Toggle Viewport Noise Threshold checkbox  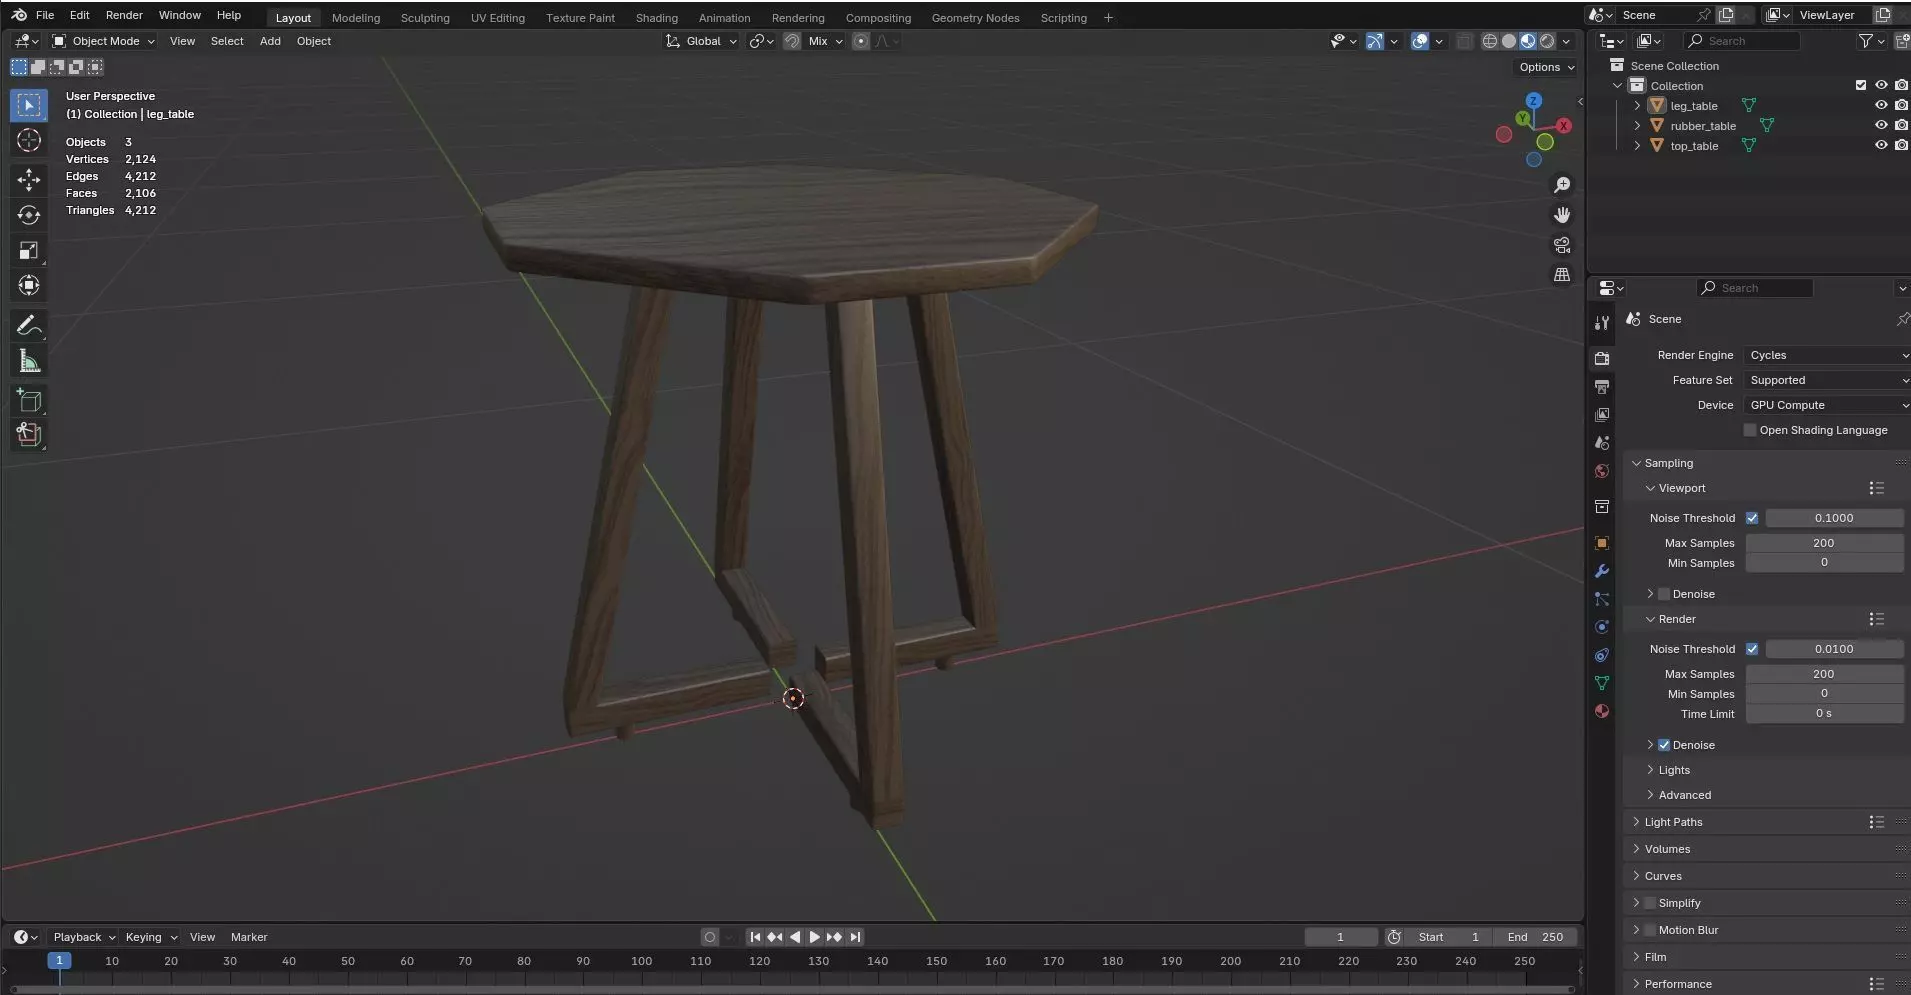1752,518
